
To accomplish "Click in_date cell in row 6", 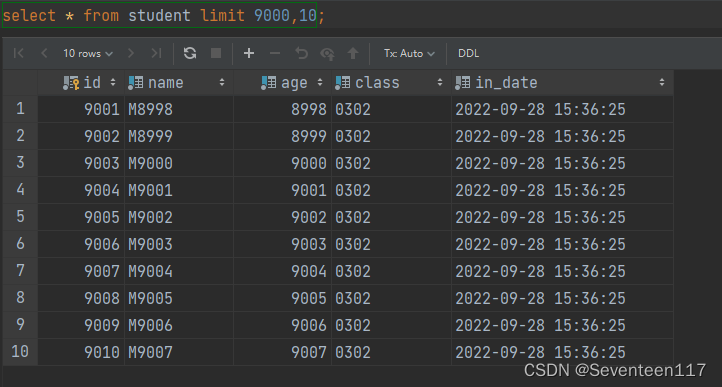I will click(x=562, y=244).
